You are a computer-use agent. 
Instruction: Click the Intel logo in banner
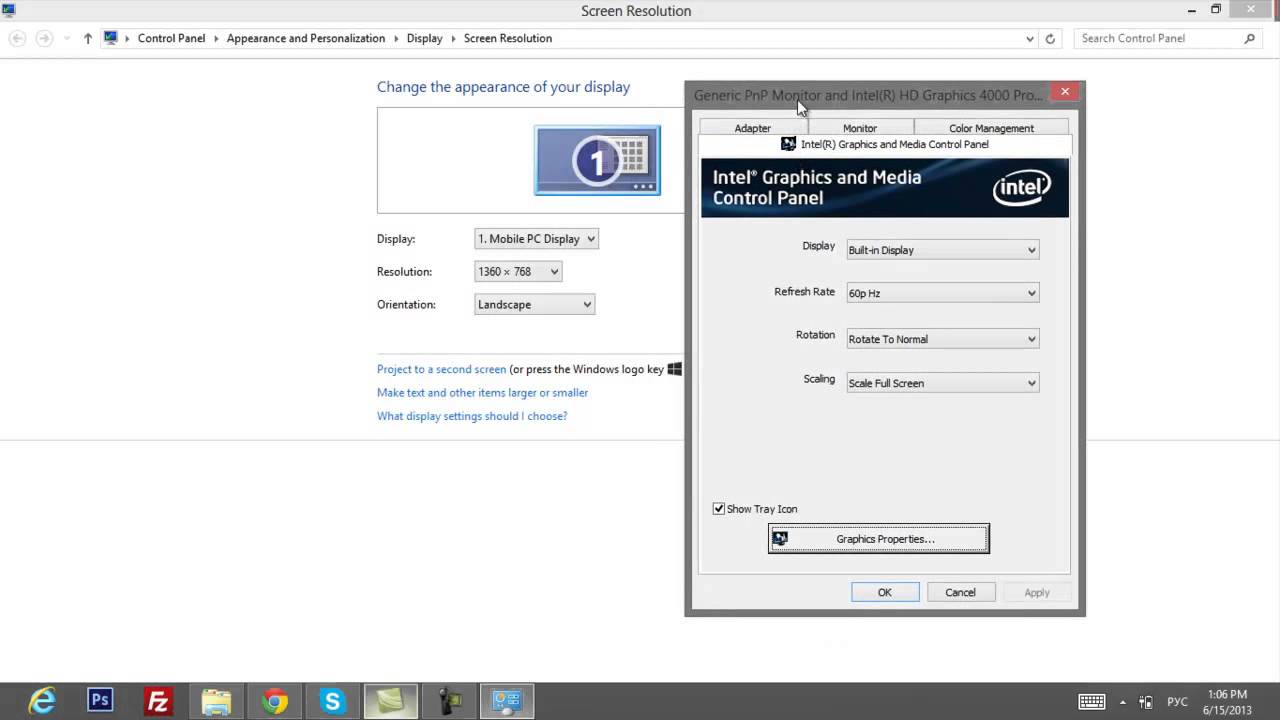pos(1022,188)
